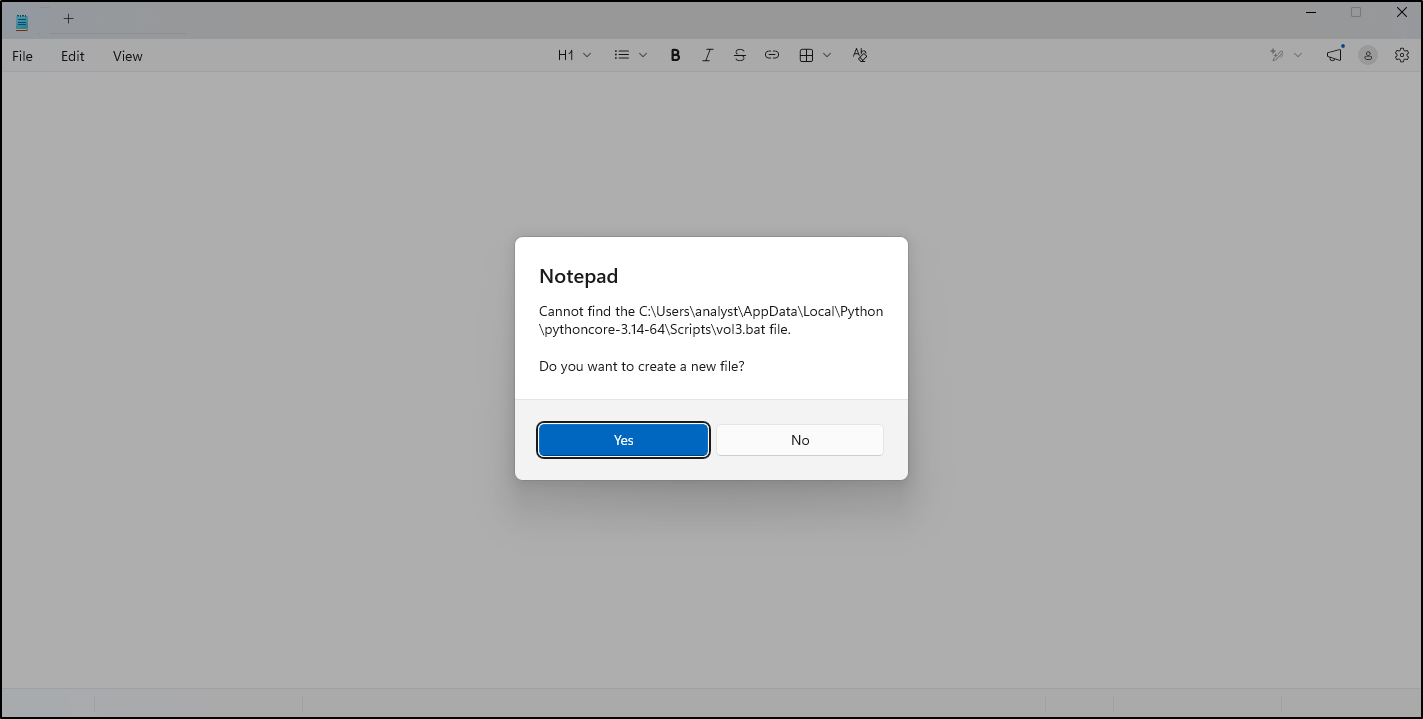Image resolution: width=1423 pixels, height=719 pixels.
Task: Open the list formatting dropdown
Action: [x=631, y=55]
